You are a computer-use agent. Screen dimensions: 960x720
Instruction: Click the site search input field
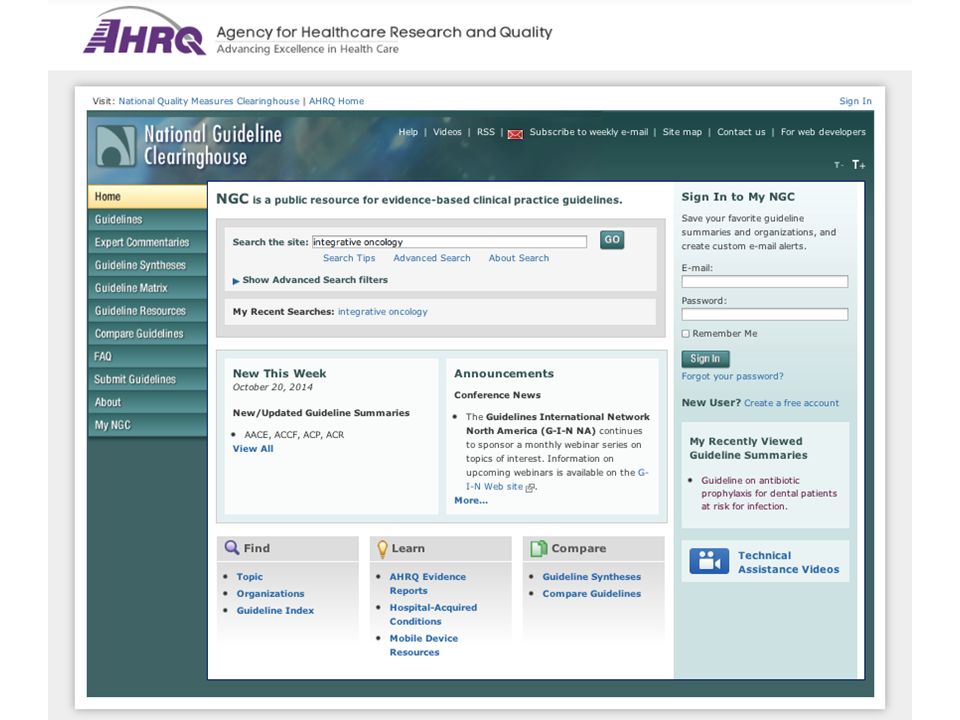(449, 242)
